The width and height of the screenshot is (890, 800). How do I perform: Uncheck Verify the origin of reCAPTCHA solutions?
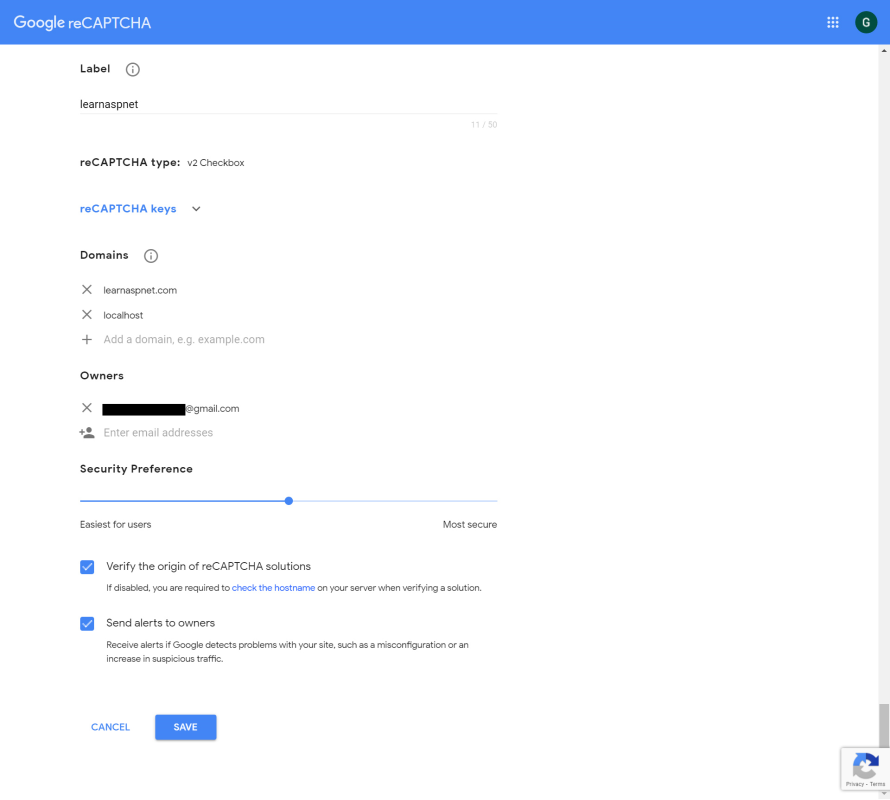(x=87, y=567)
